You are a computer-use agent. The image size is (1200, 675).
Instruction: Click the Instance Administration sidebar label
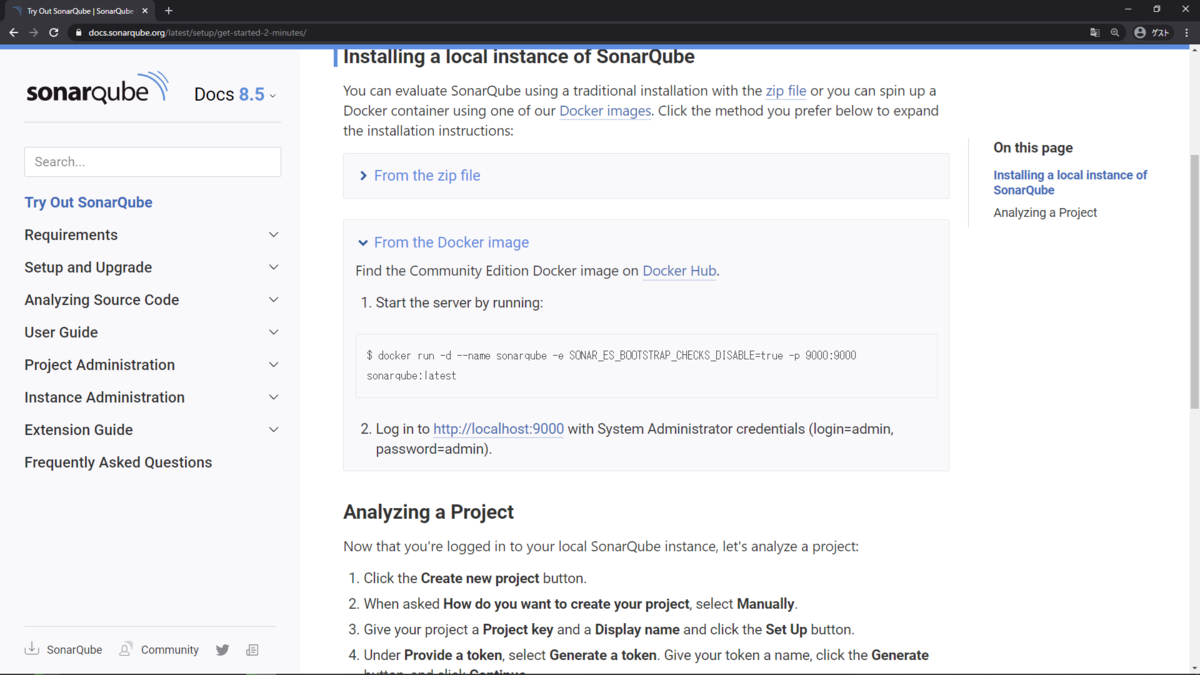(105, 397)
